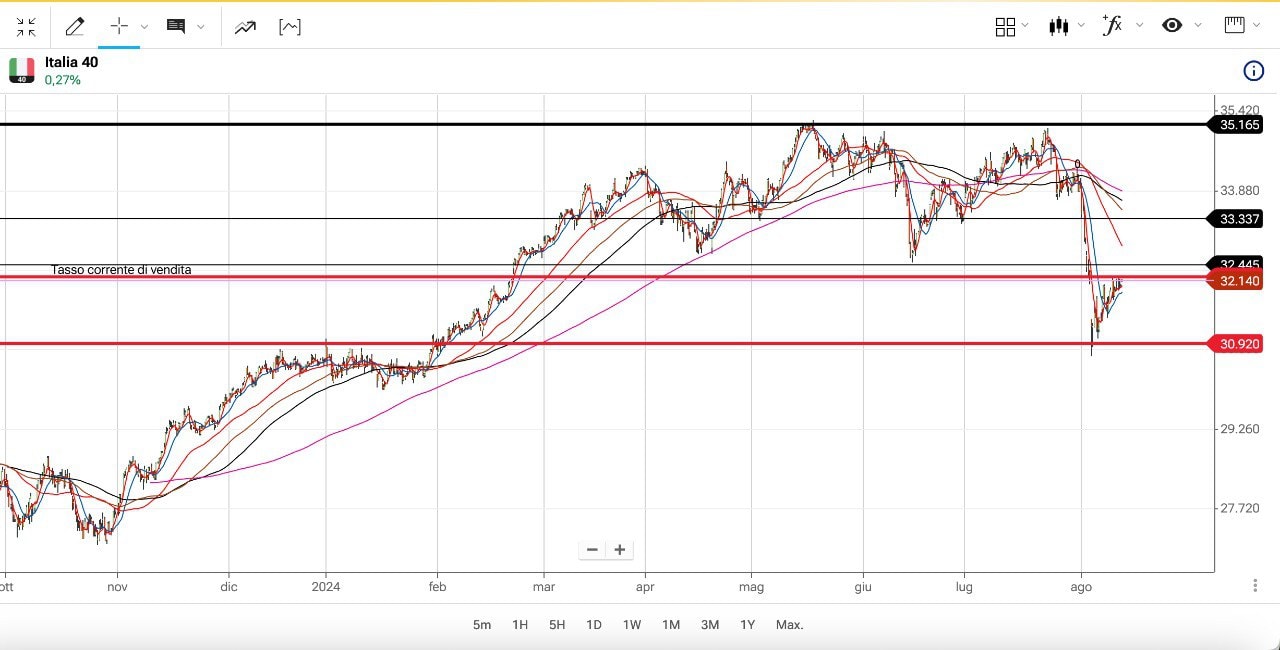Zoom in with the plus button

coord(620,550)
